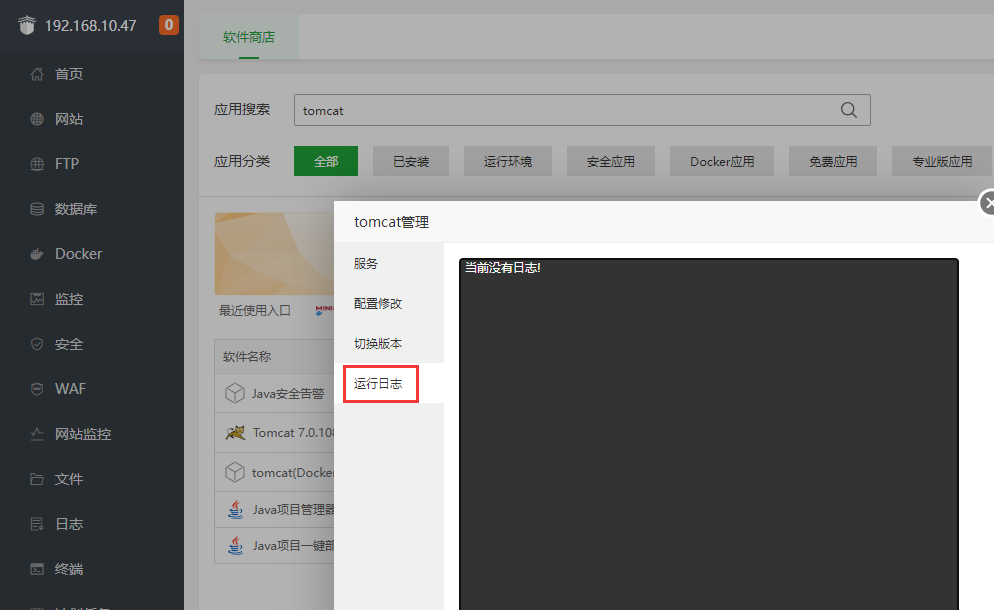Open the 服务 tab in tomcat管理

point(389,263)
